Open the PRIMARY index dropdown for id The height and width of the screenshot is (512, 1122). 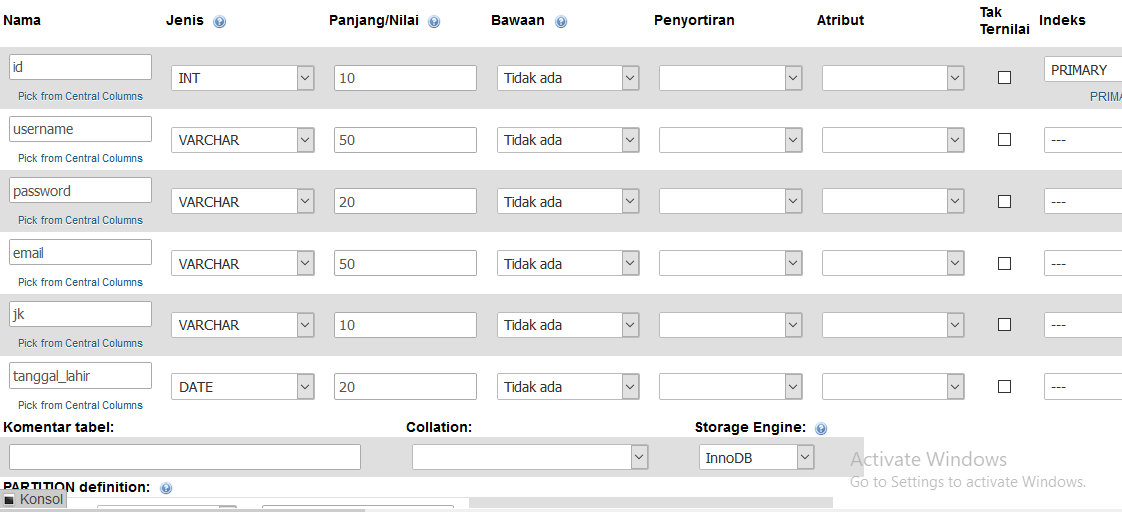(x=1083, y=70)
